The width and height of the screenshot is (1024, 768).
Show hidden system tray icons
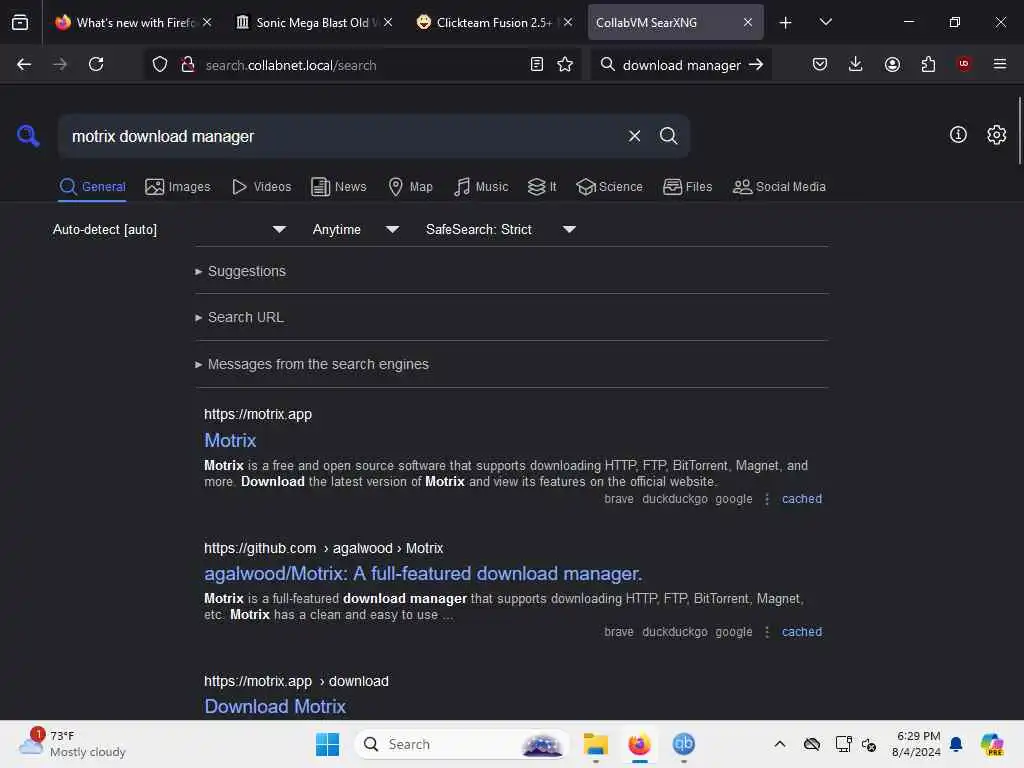coord(779,744)
